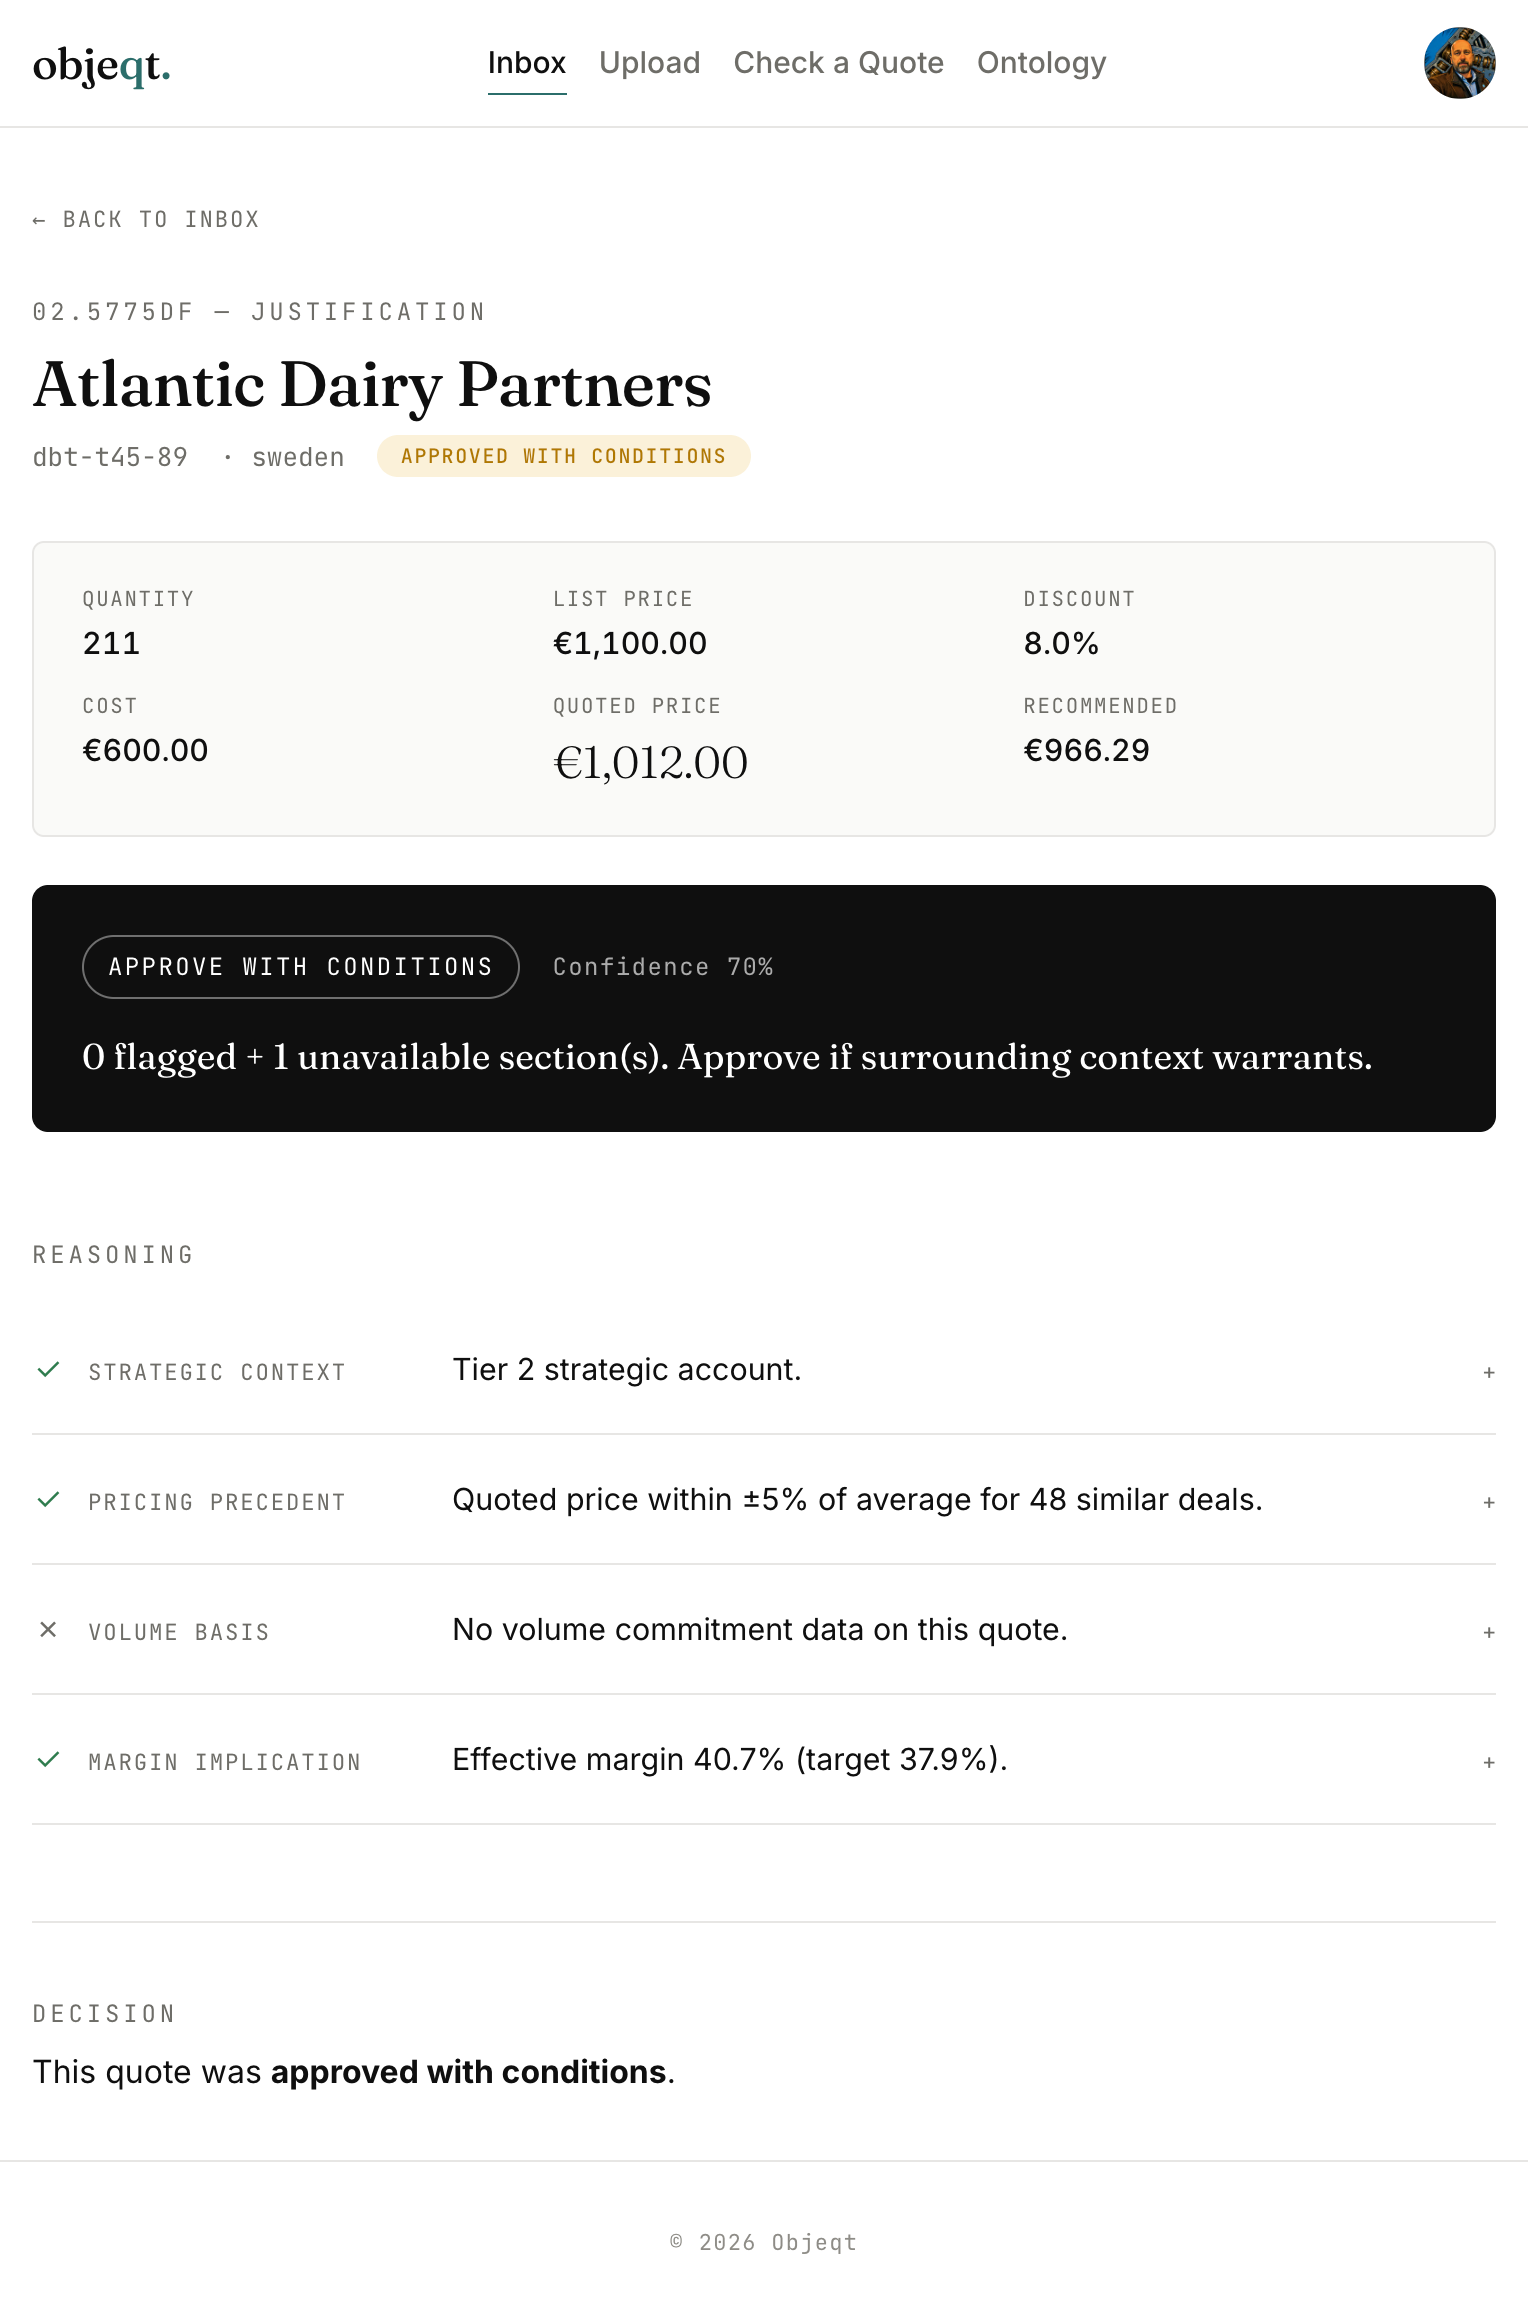Click the Approve With Conditions pill button
Screen dimensions: 1528x2322
click(x=300, y=967)
